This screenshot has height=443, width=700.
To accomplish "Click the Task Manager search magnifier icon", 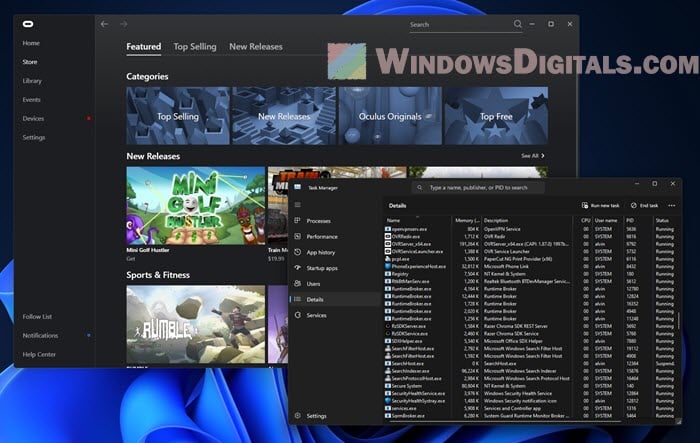I will coord(420,188).
